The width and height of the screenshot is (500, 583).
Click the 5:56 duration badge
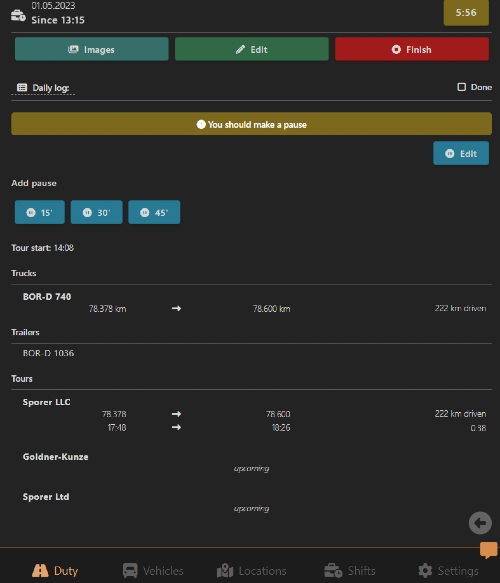pos(466,13)
